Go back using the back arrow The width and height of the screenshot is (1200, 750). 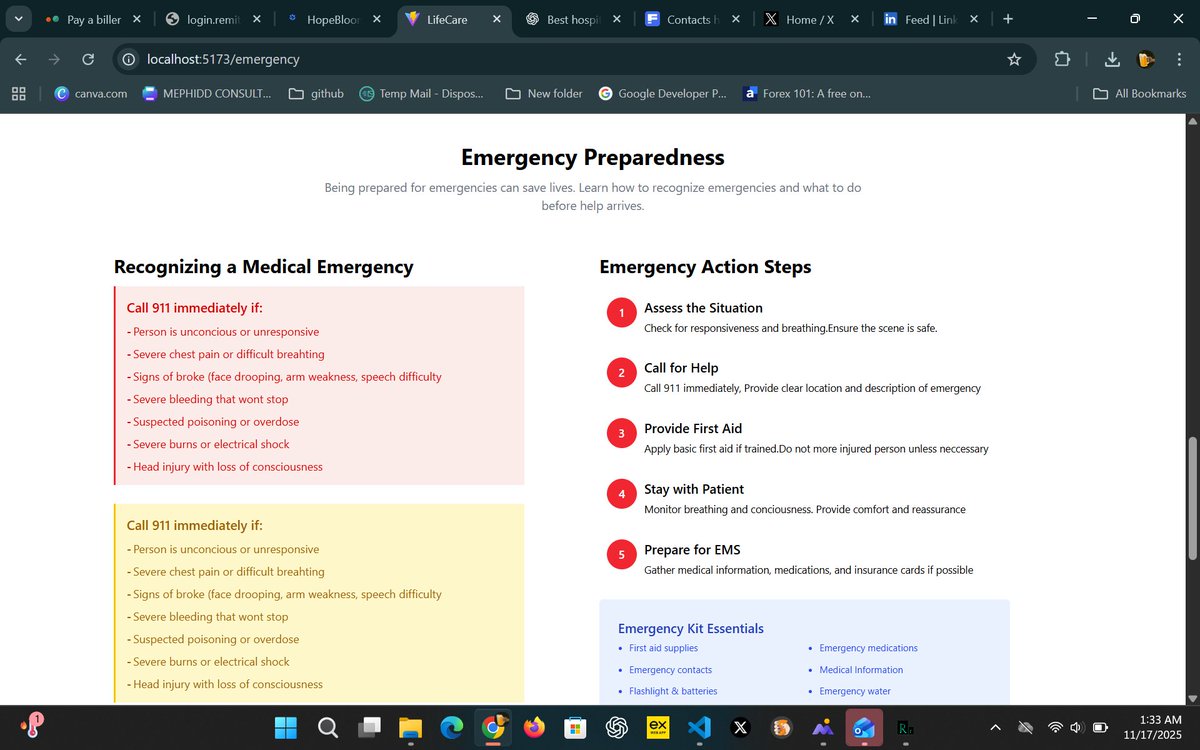pos(20,59)
